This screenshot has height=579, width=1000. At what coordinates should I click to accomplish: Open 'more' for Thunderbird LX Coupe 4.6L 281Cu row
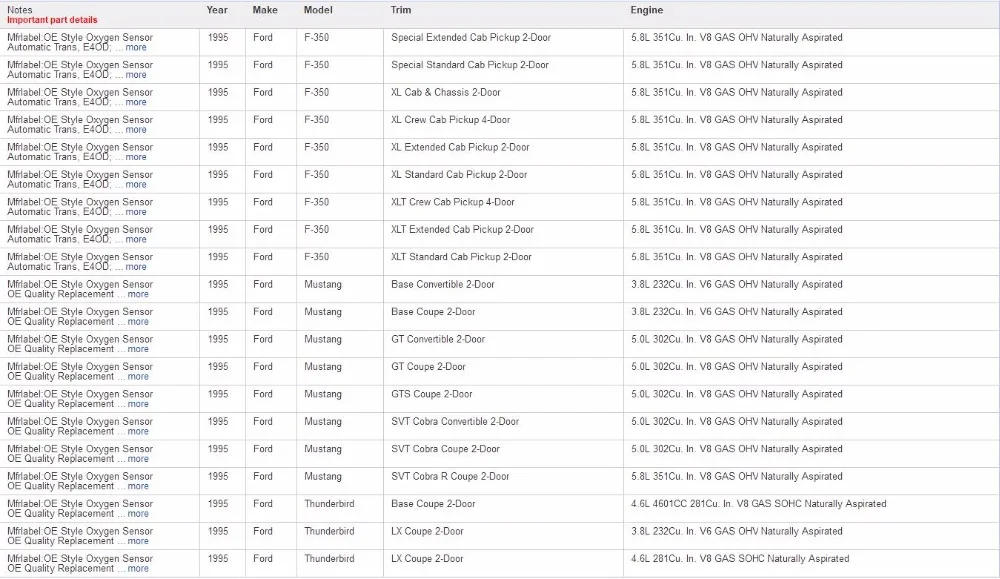pyautogui.click(x=138, y=568)
